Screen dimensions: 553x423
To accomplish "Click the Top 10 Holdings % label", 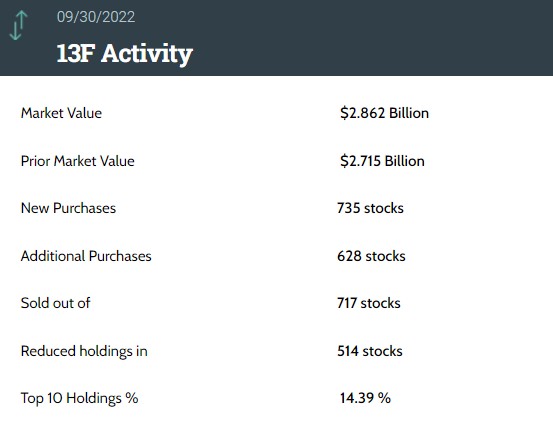I will click(x=79, y=398).
